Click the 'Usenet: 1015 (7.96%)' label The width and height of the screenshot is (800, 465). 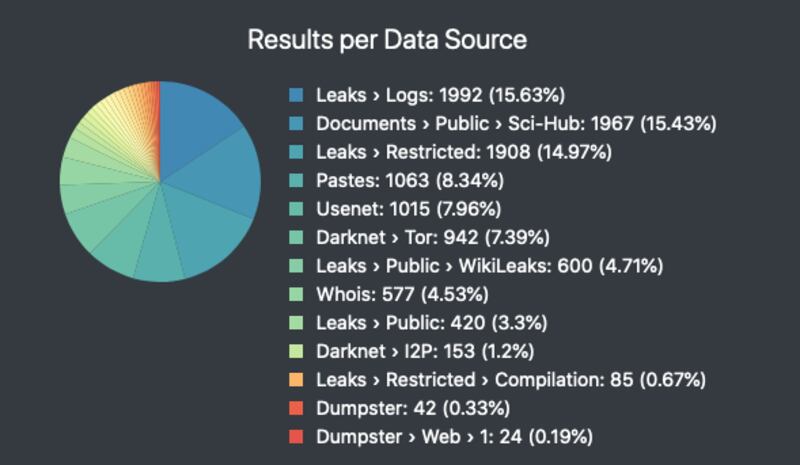408,210
